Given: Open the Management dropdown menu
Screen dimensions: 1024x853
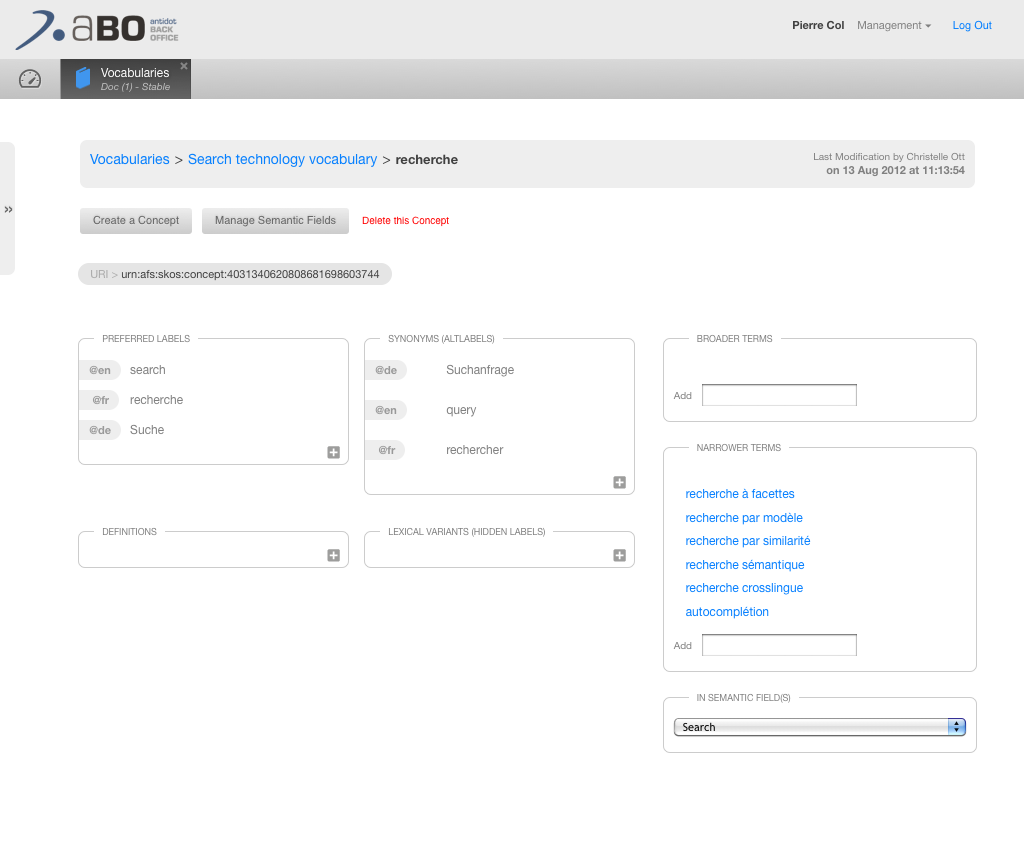Looking at the screenshot, I should click(x=893, y=26).
